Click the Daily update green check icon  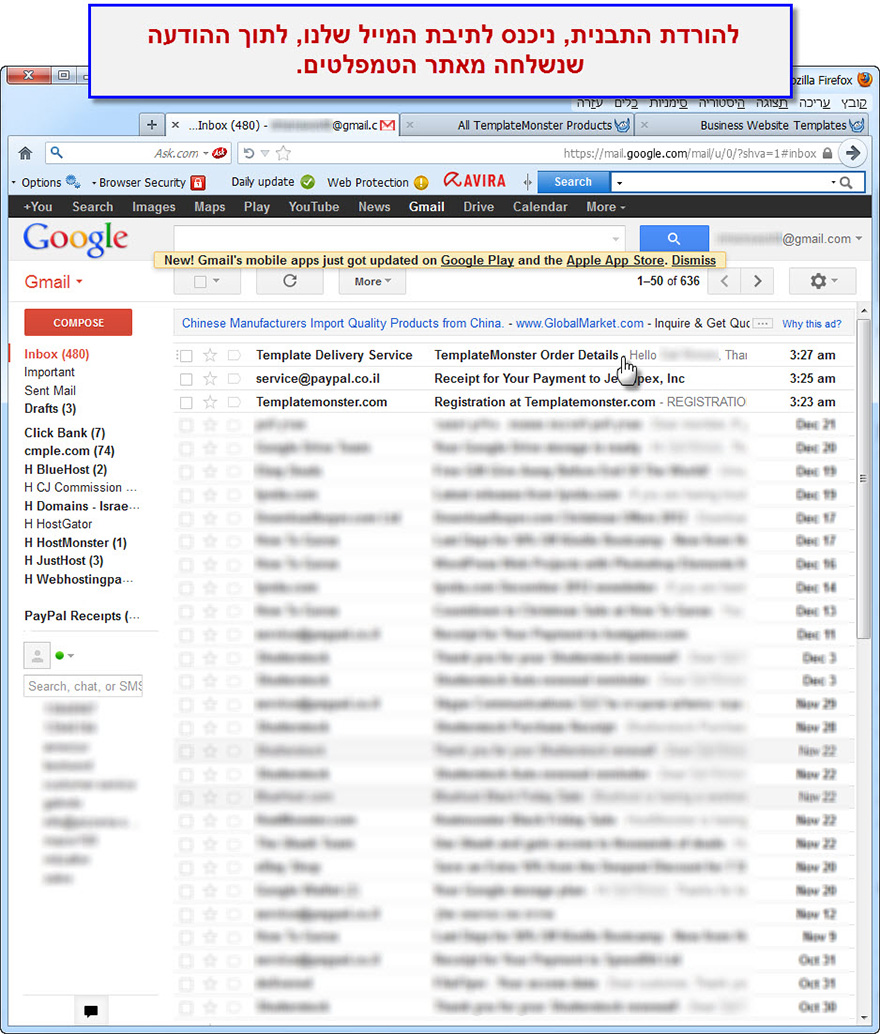307,181
